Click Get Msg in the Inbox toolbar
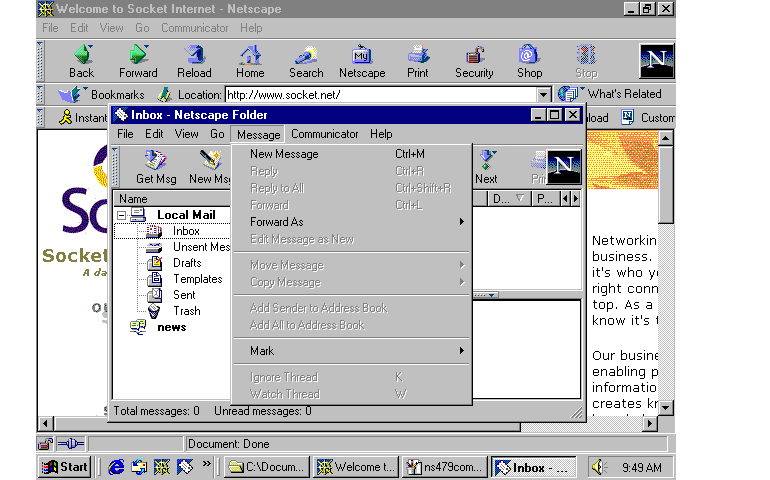770x480 pixels. pos(156,167)
